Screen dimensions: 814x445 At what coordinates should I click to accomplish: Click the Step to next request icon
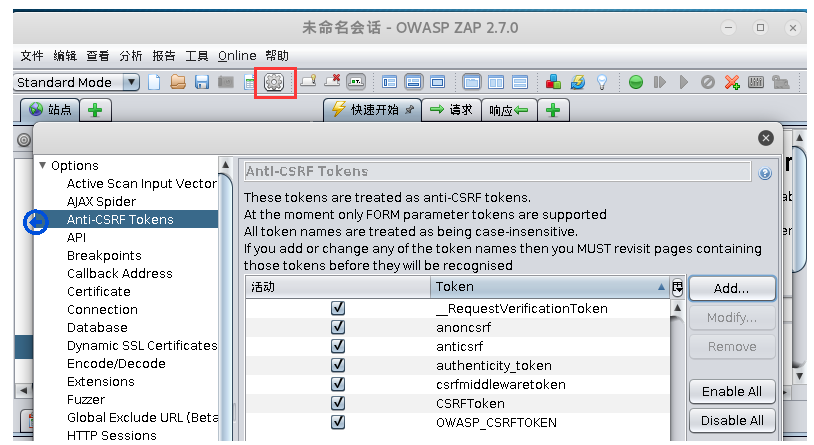(x=660, y=82)
